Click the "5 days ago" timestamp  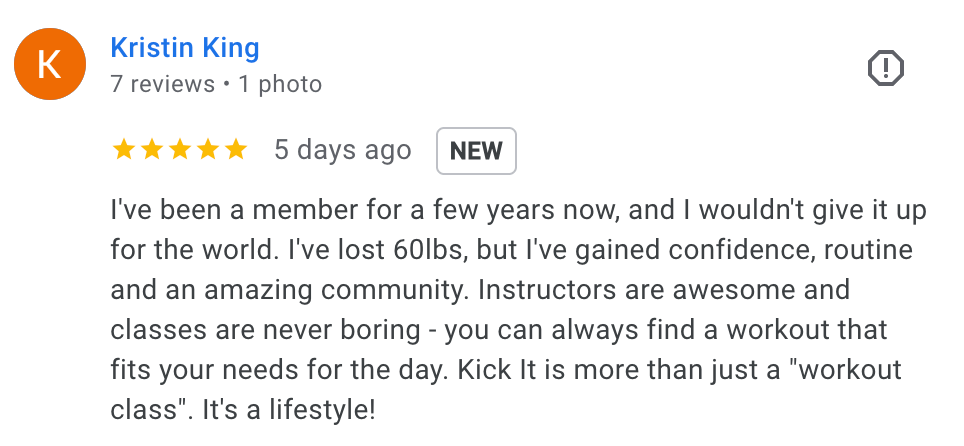(343, 150)
